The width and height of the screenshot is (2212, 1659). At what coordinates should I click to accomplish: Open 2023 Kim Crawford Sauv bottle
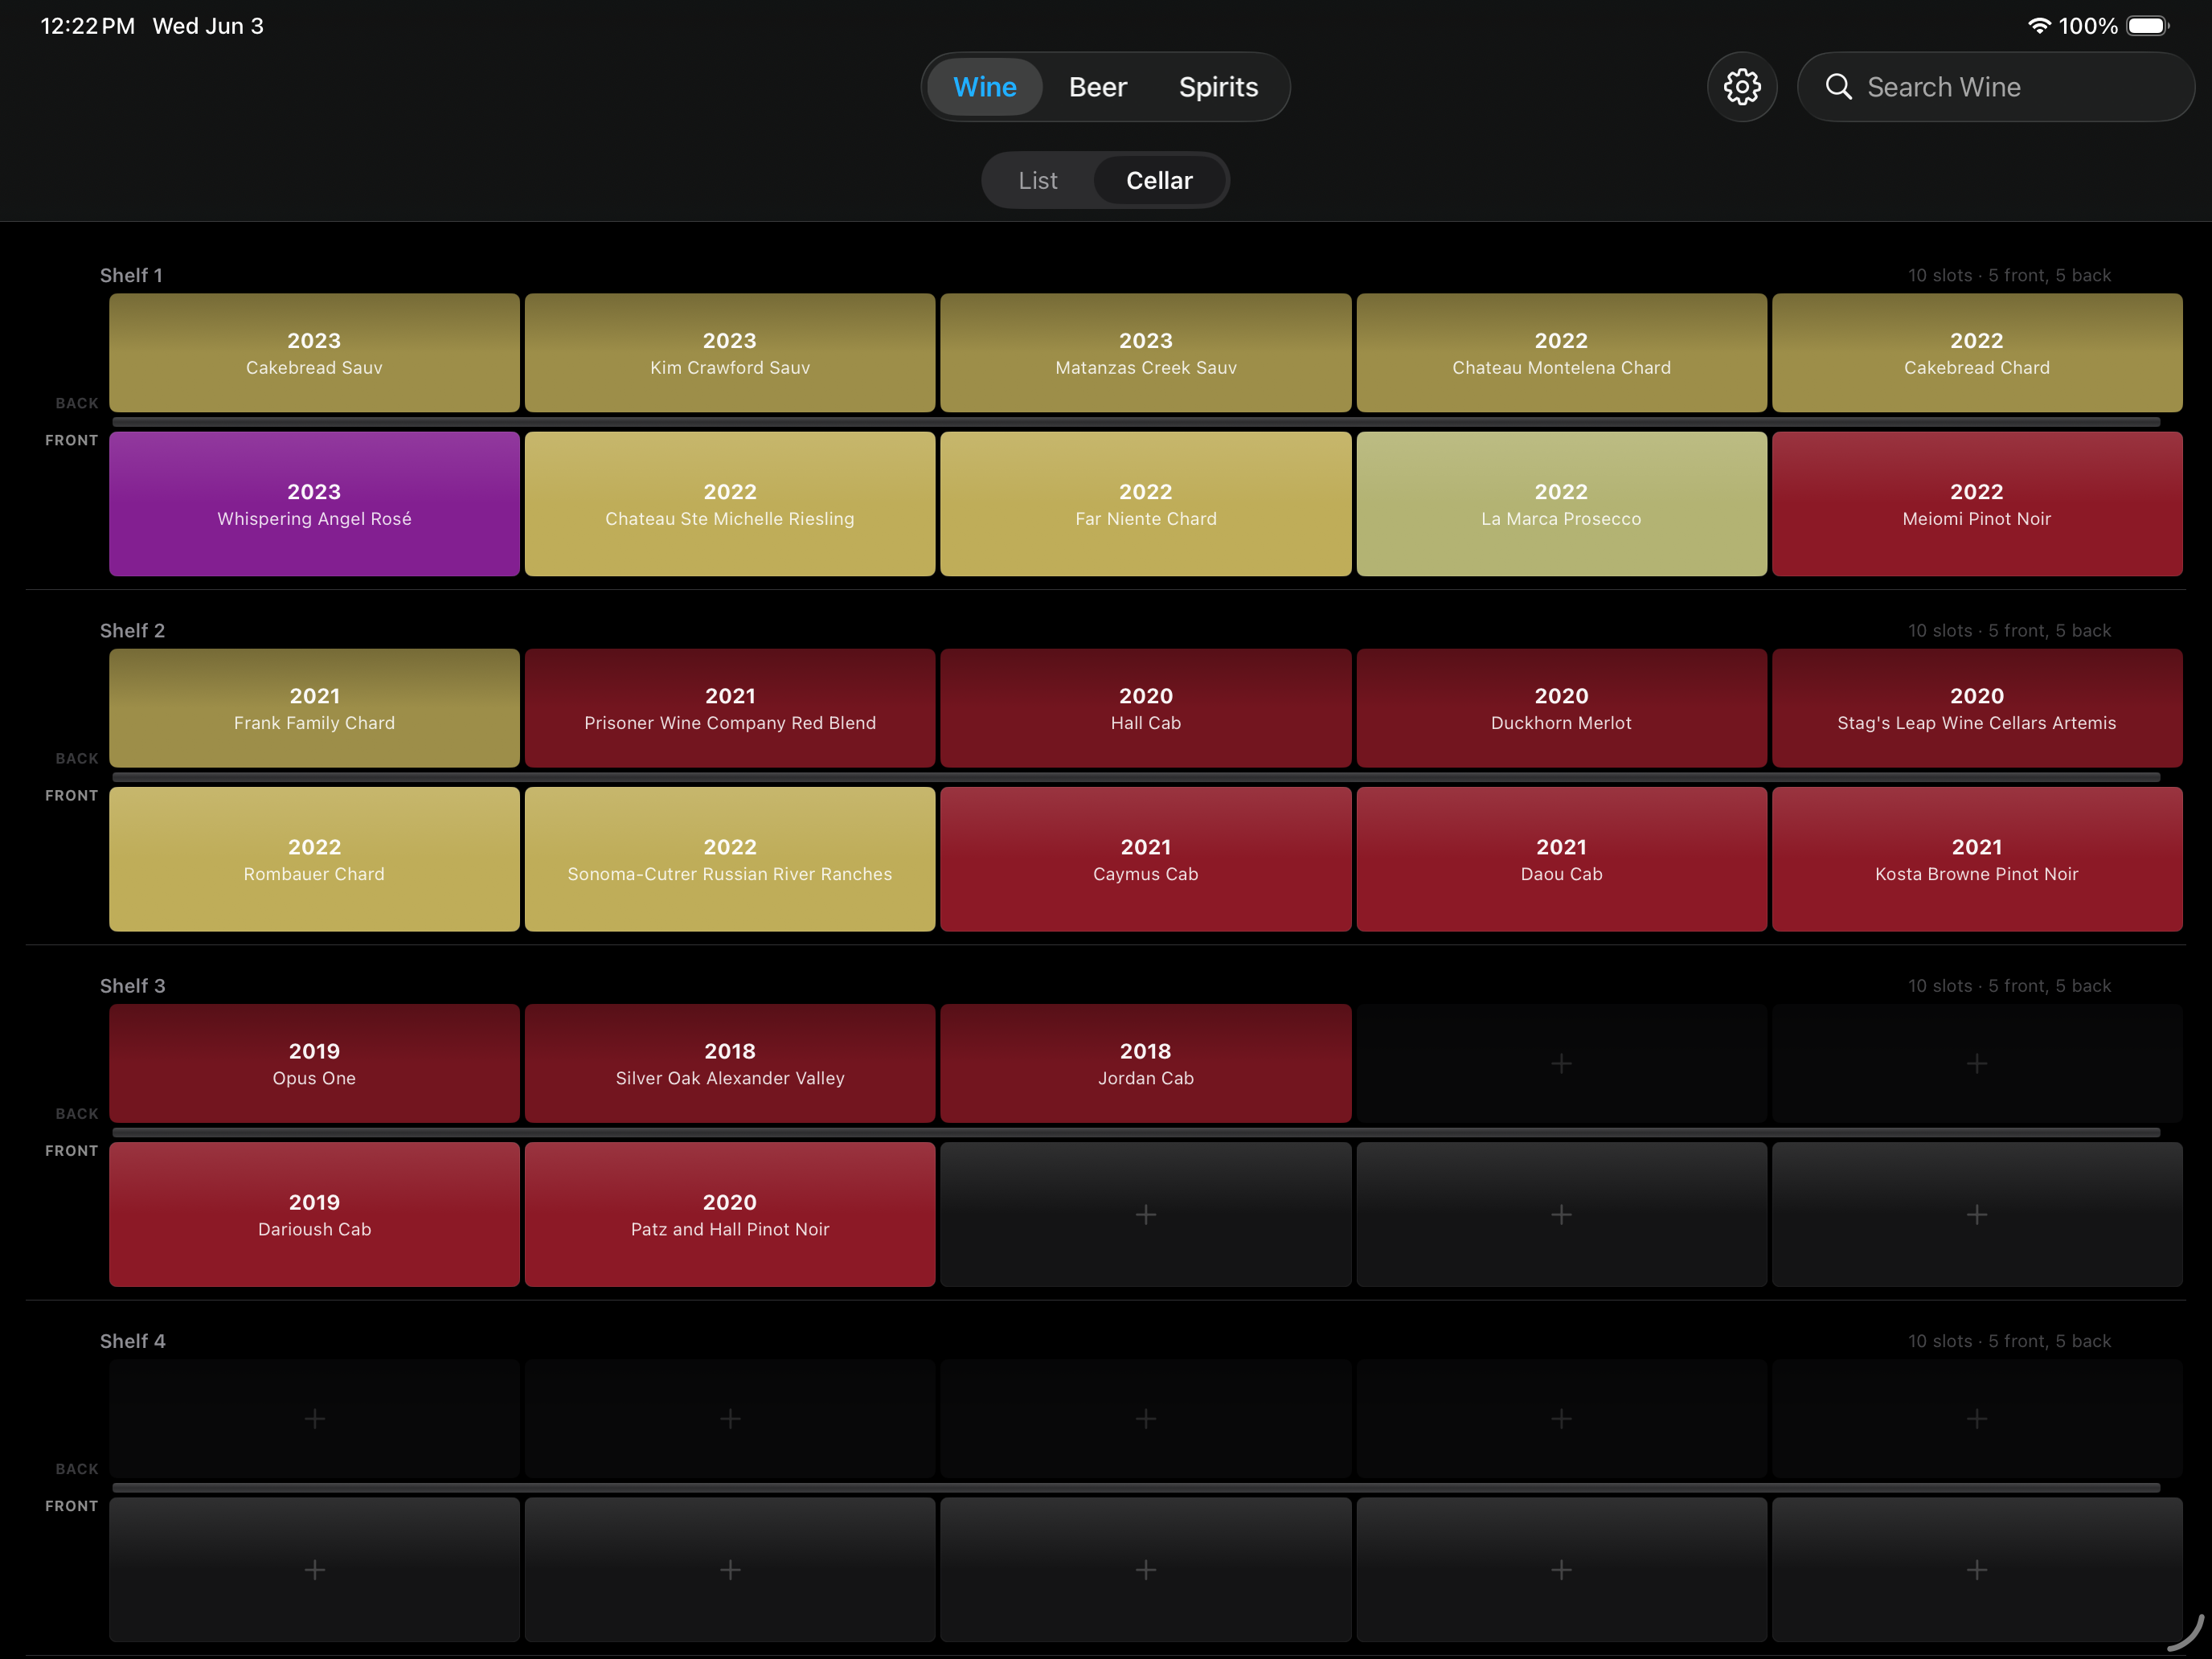(x=730, y=353)
